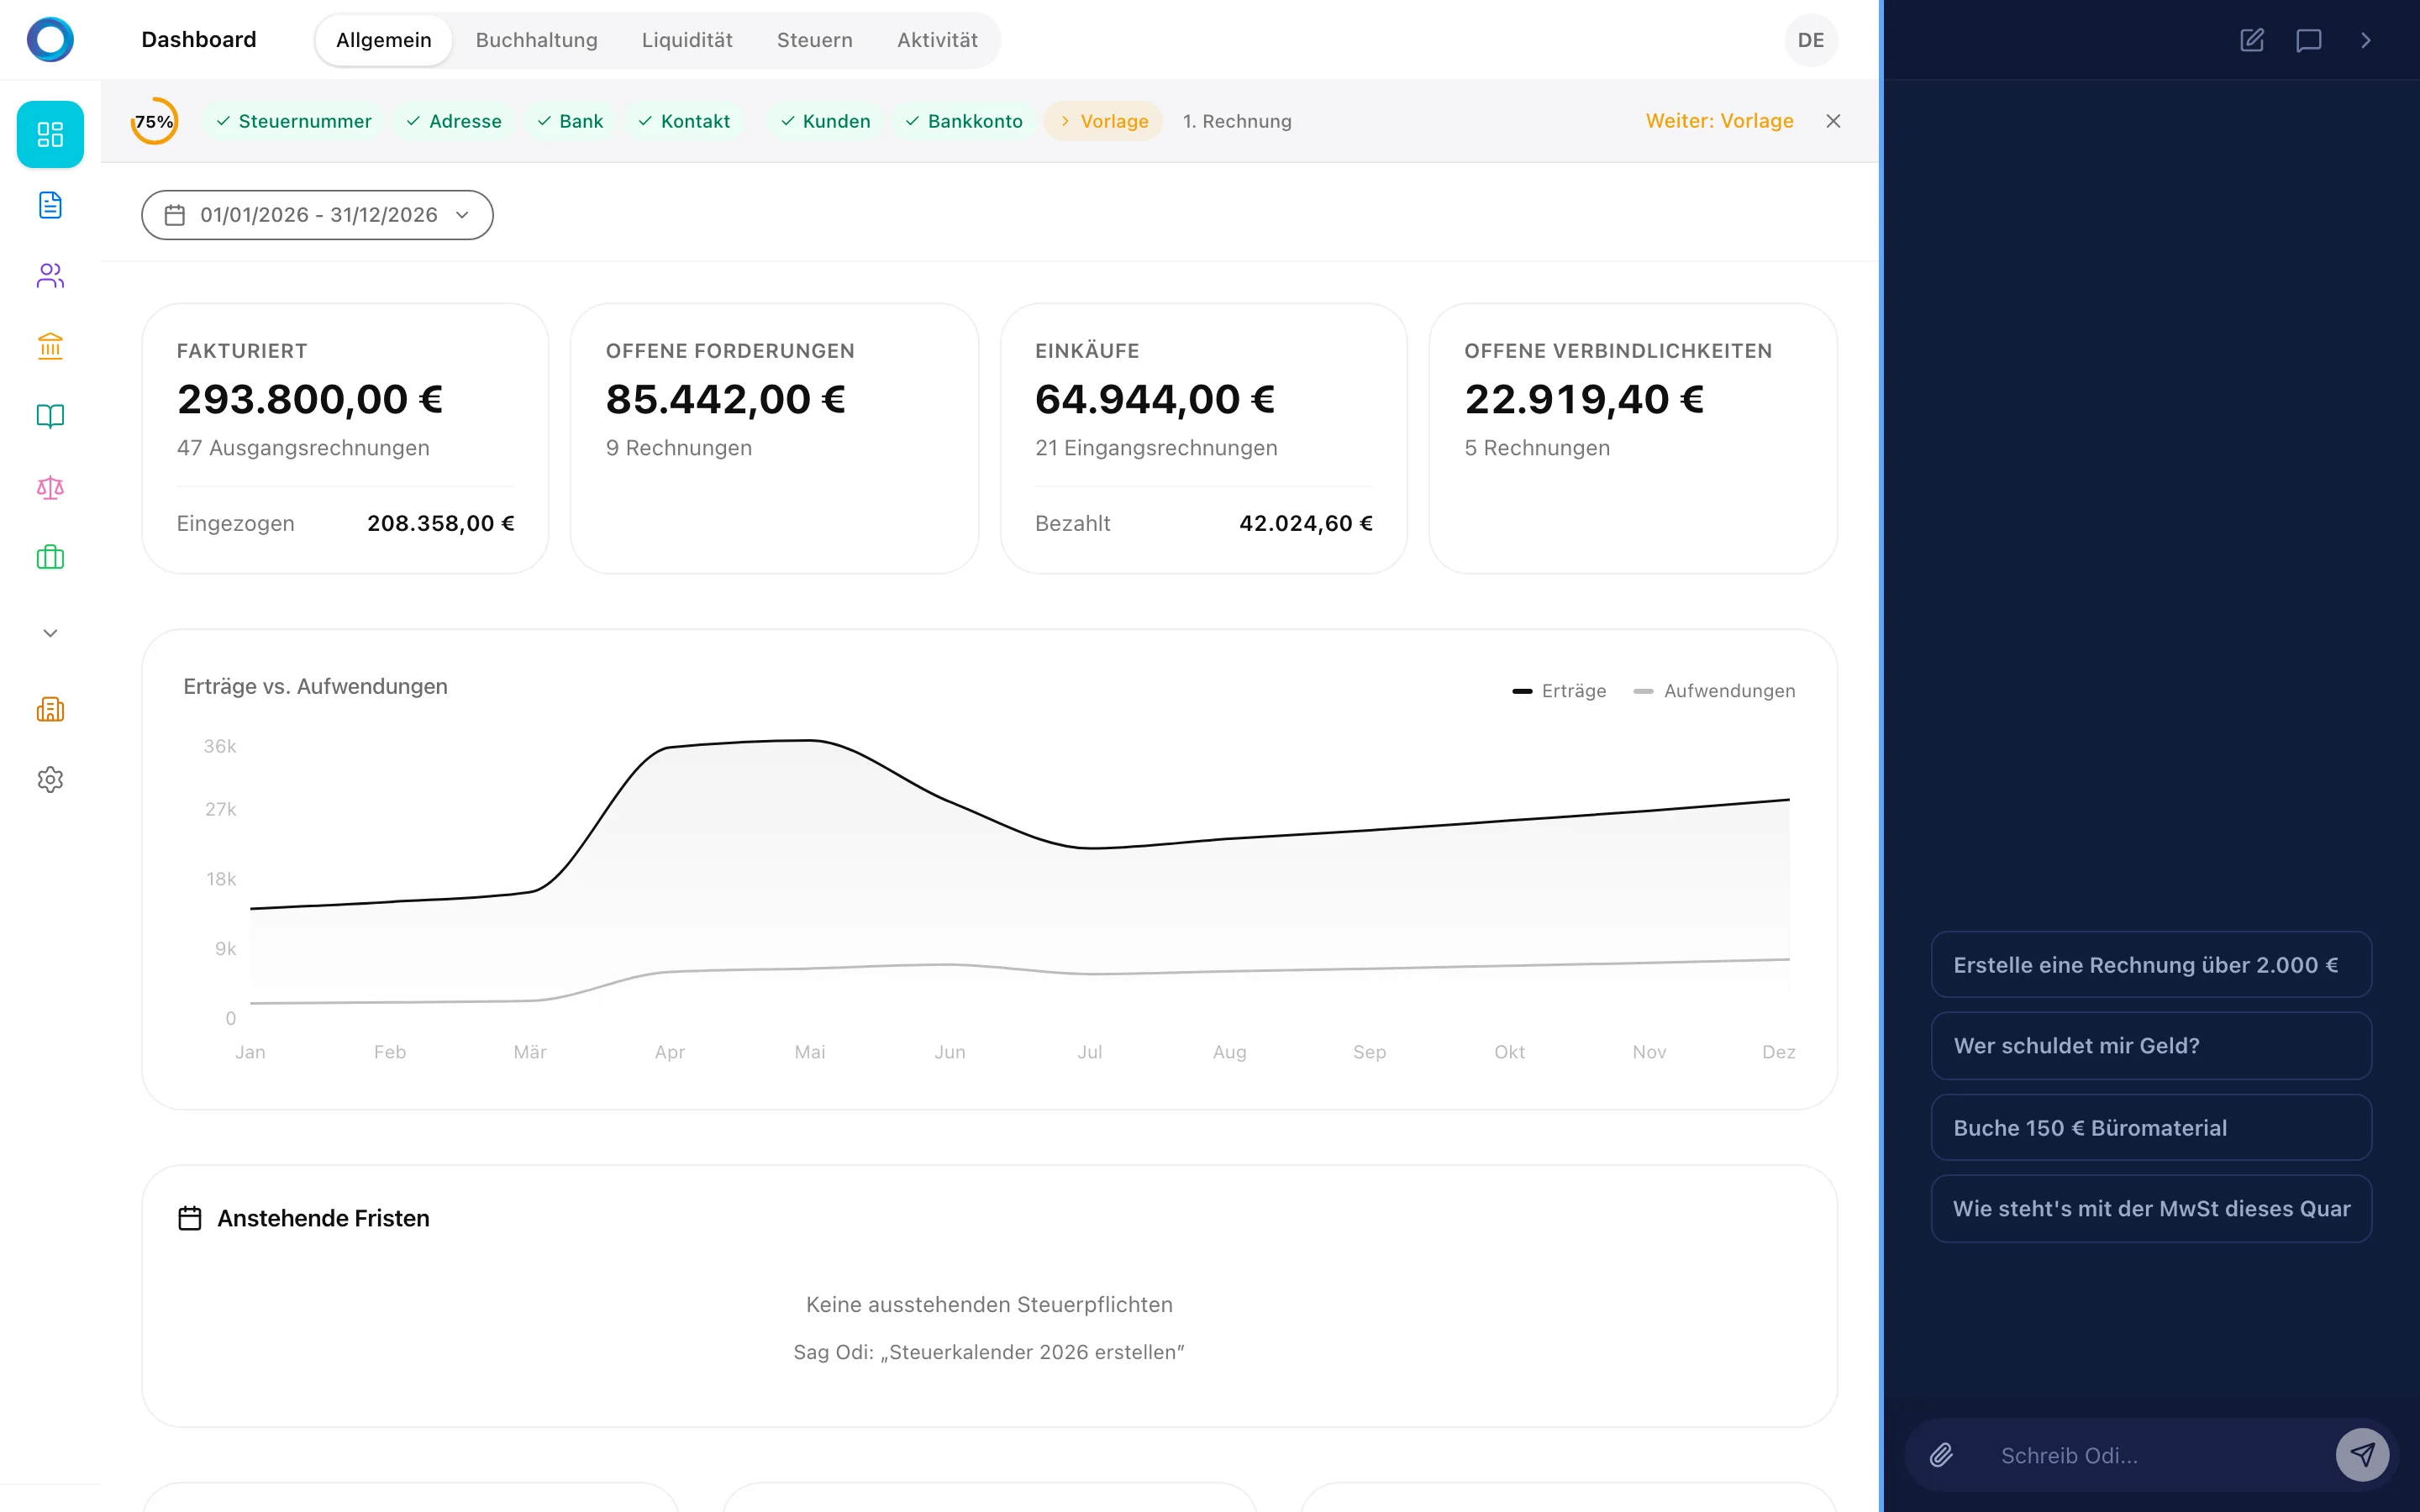Open the bank section with the bank icon
Screen dimensions: 2420x1512
(50, 347)
